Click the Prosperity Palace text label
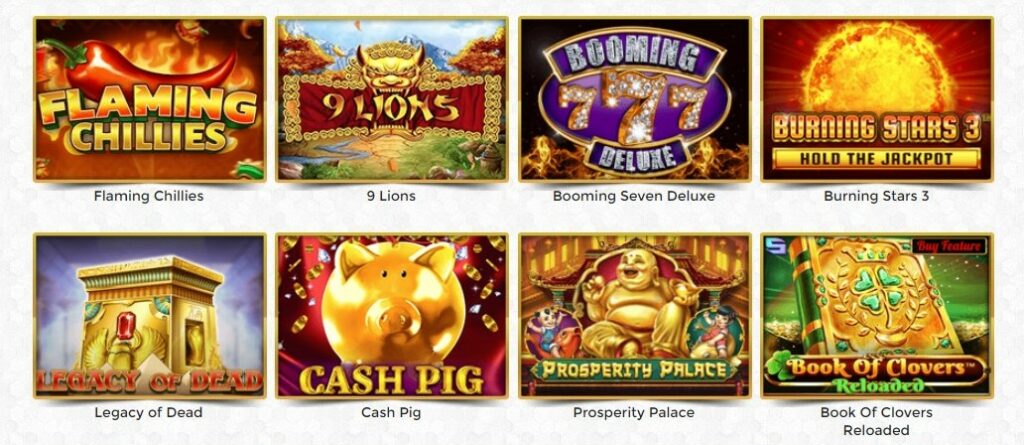1024x445 pixels. tap(634, 412)
